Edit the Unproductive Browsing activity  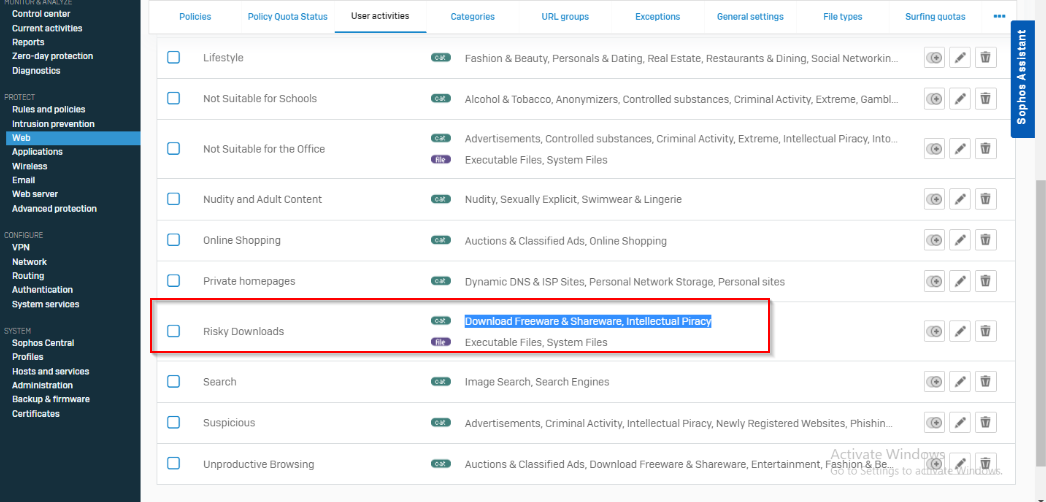[x=960, y=463]
